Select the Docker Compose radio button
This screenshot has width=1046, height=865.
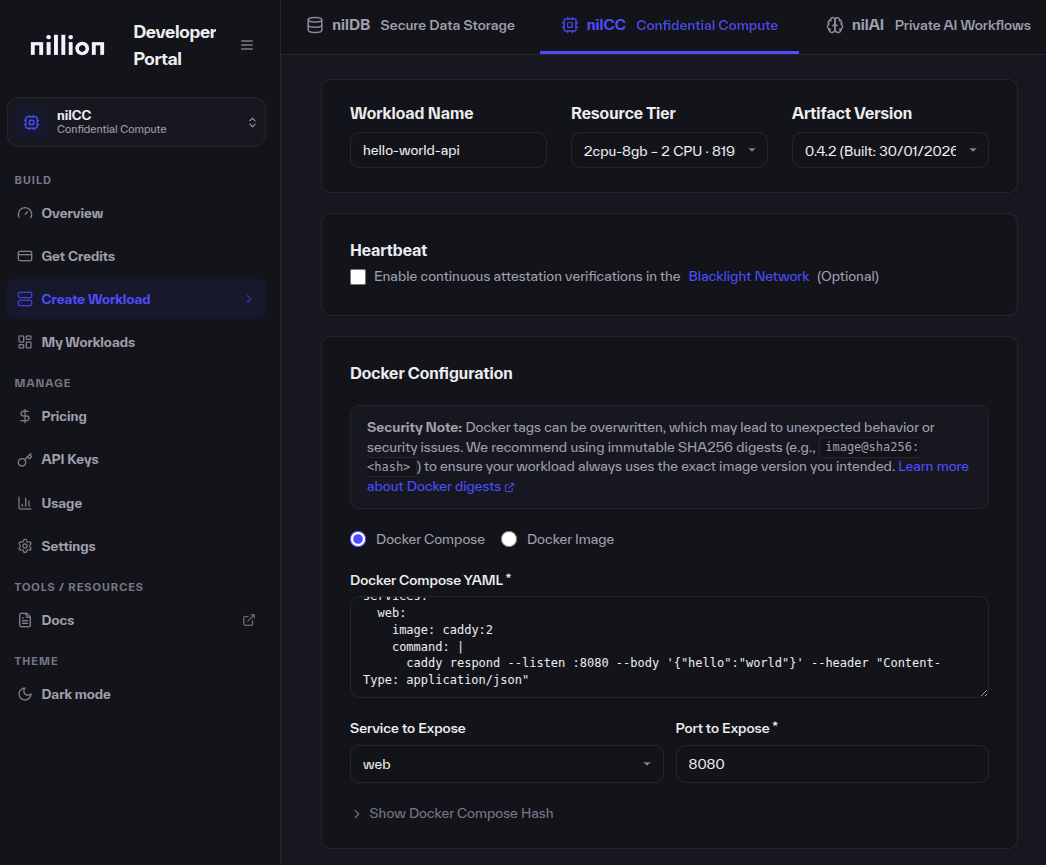tap(358, 539)
